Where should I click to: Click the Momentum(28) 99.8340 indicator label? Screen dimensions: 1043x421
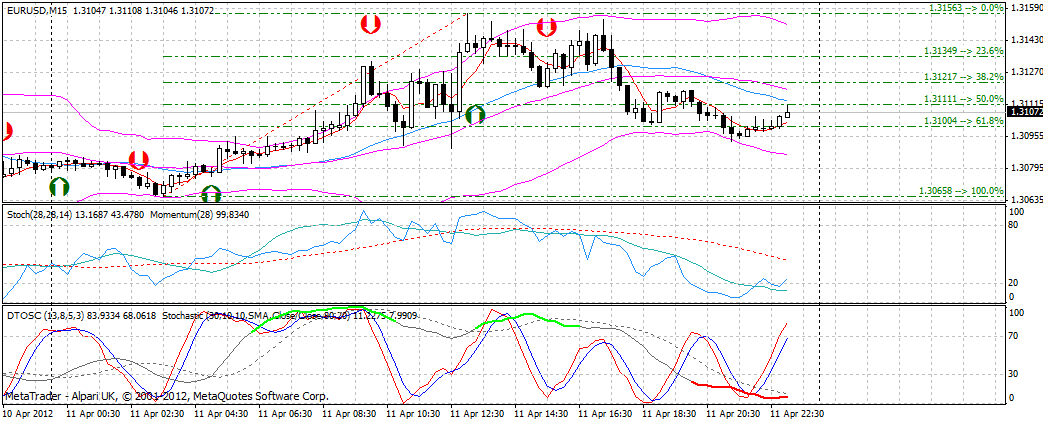coord(199,215)
